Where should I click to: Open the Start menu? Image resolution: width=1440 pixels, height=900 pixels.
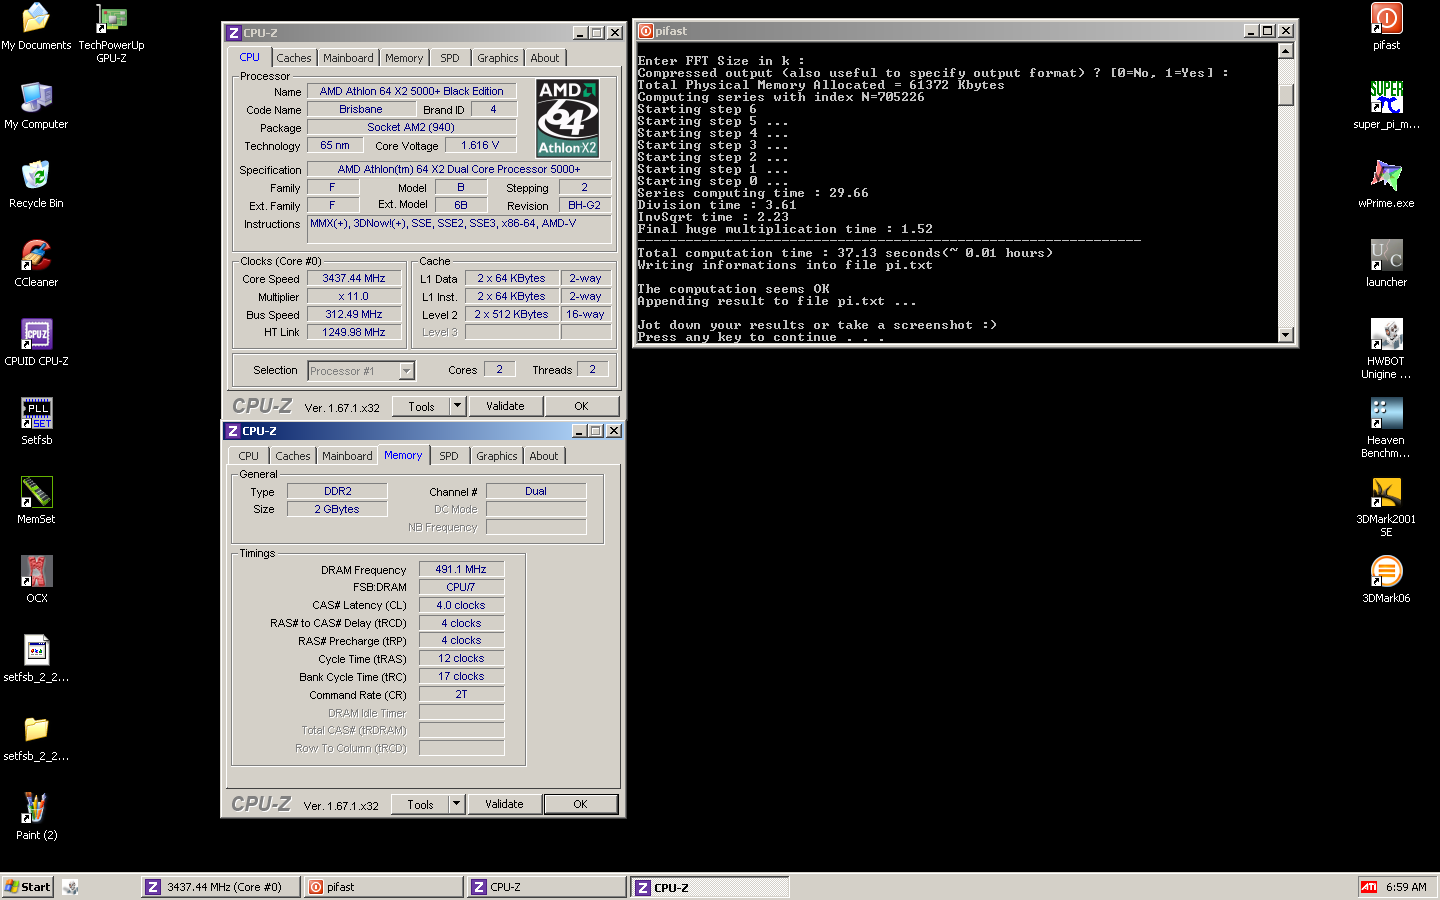coord(28,887)
